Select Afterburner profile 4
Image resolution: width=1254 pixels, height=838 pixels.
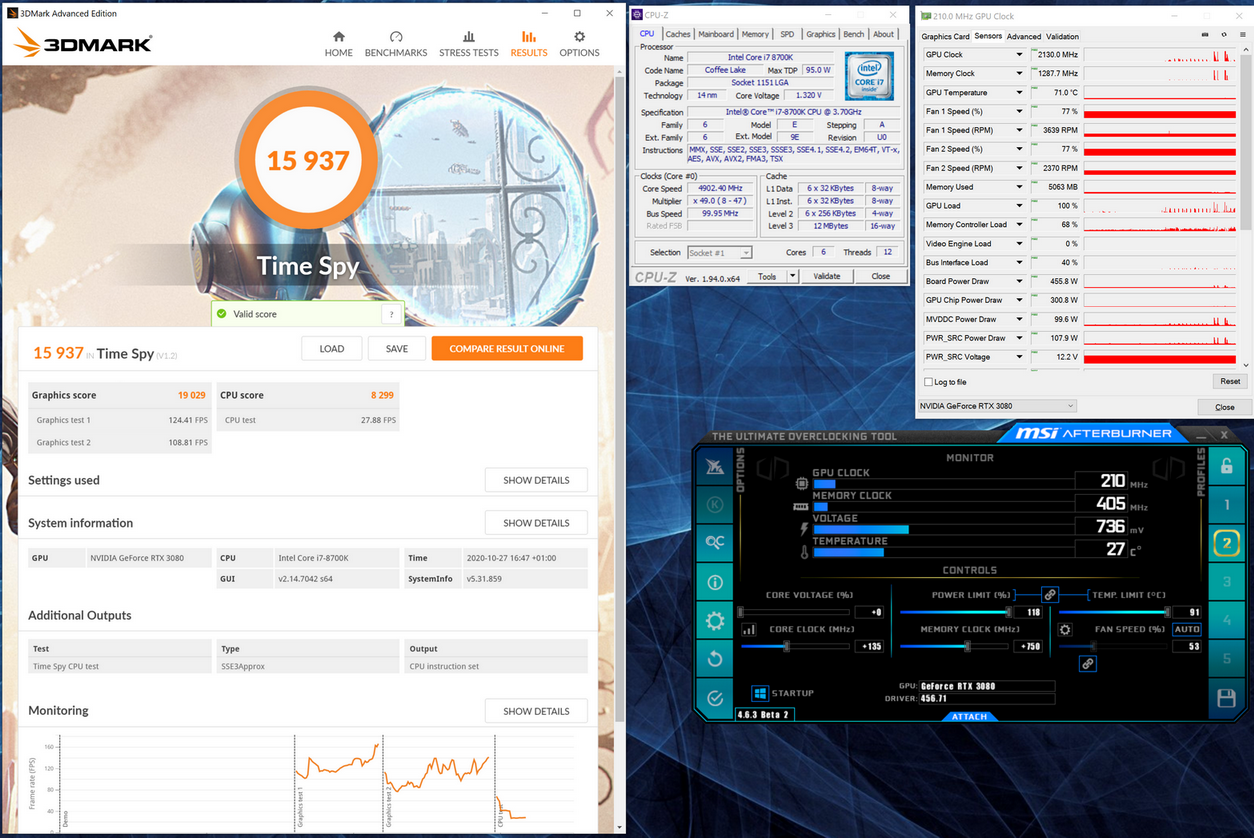click(1226, 621)
